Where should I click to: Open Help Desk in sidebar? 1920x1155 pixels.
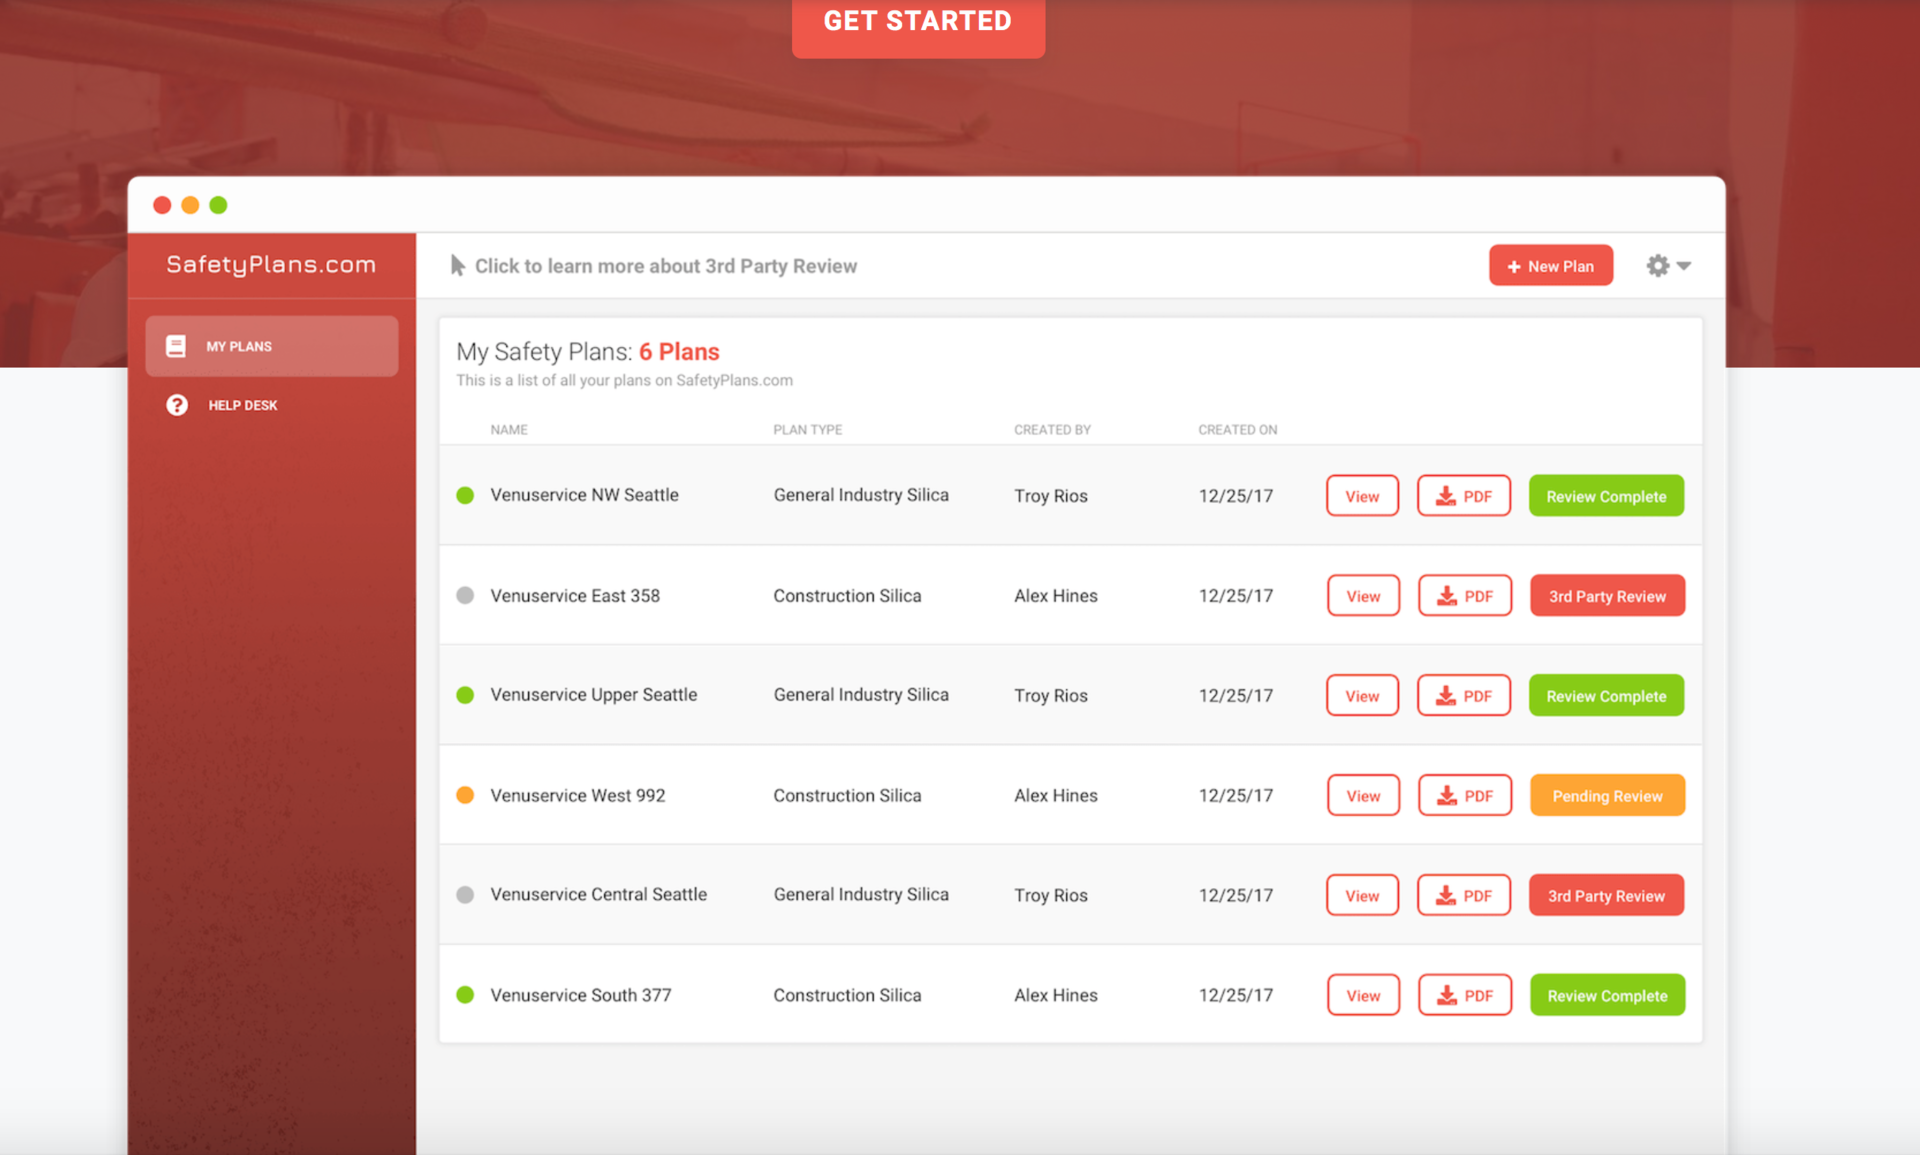[x=243, y=405]
